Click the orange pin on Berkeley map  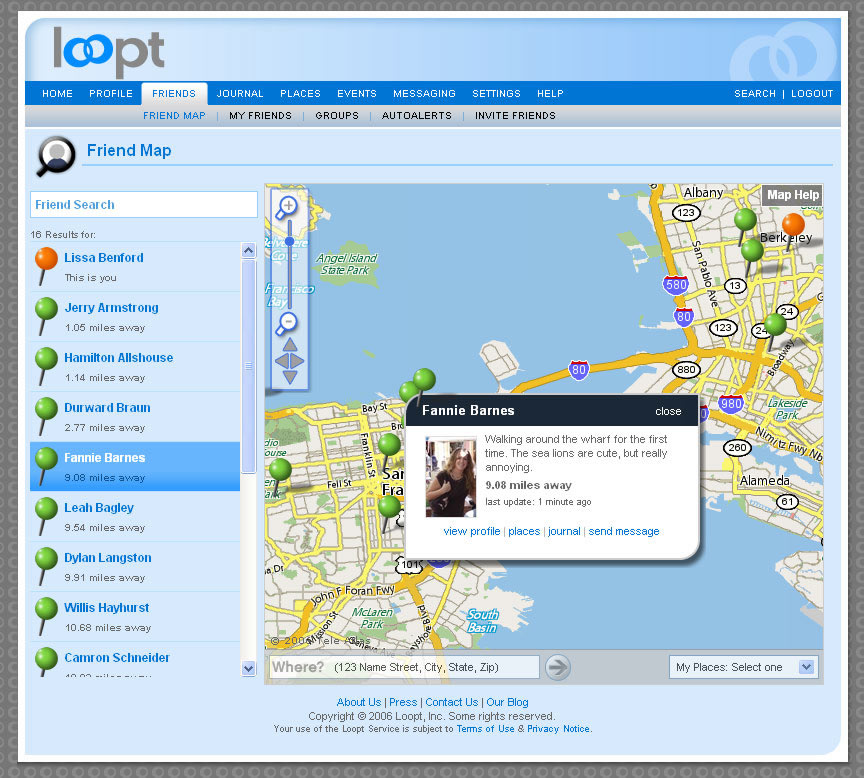pos(793,225)
